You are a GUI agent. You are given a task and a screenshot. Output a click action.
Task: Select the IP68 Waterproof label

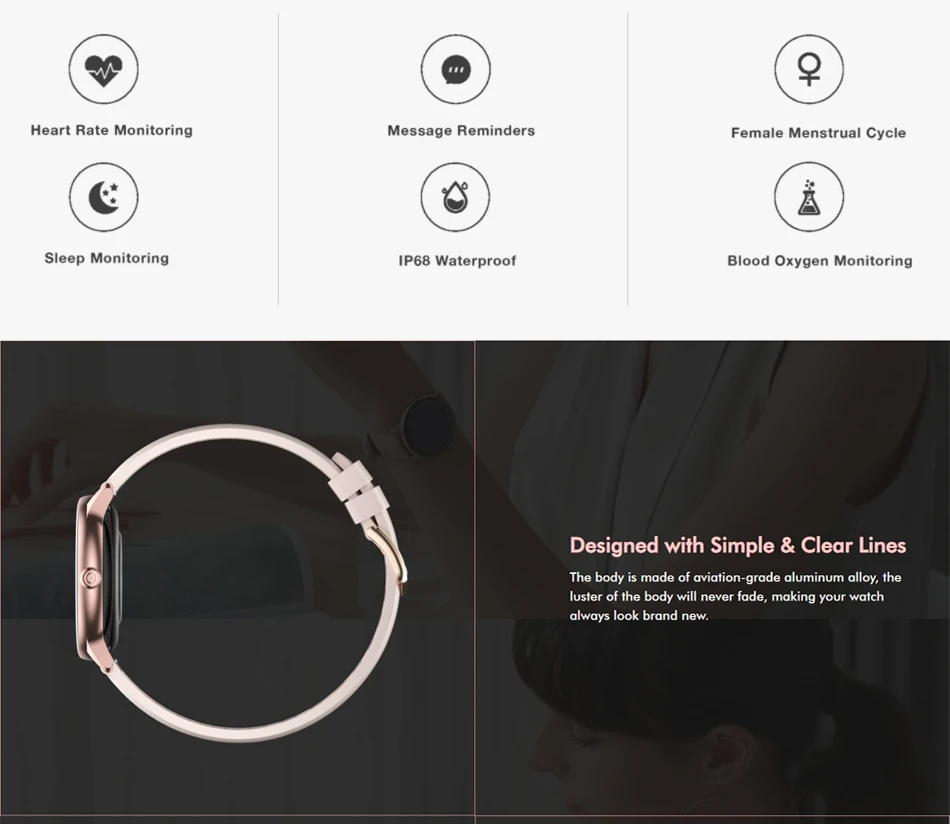[457, 261]
